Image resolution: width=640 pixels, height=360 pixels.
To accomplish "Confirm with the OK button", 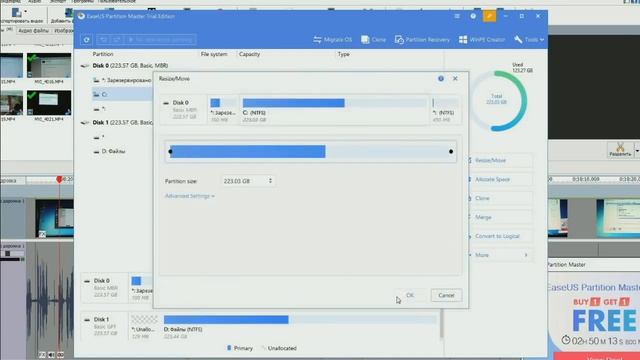I will pyautogui.click(x=410, y=295).
